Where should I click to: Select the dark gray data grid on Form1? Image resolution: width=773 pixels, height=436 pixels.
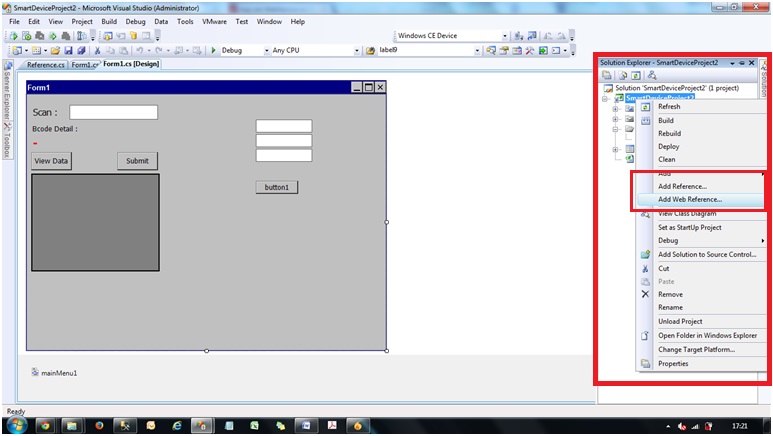click(x=96, y=222)
